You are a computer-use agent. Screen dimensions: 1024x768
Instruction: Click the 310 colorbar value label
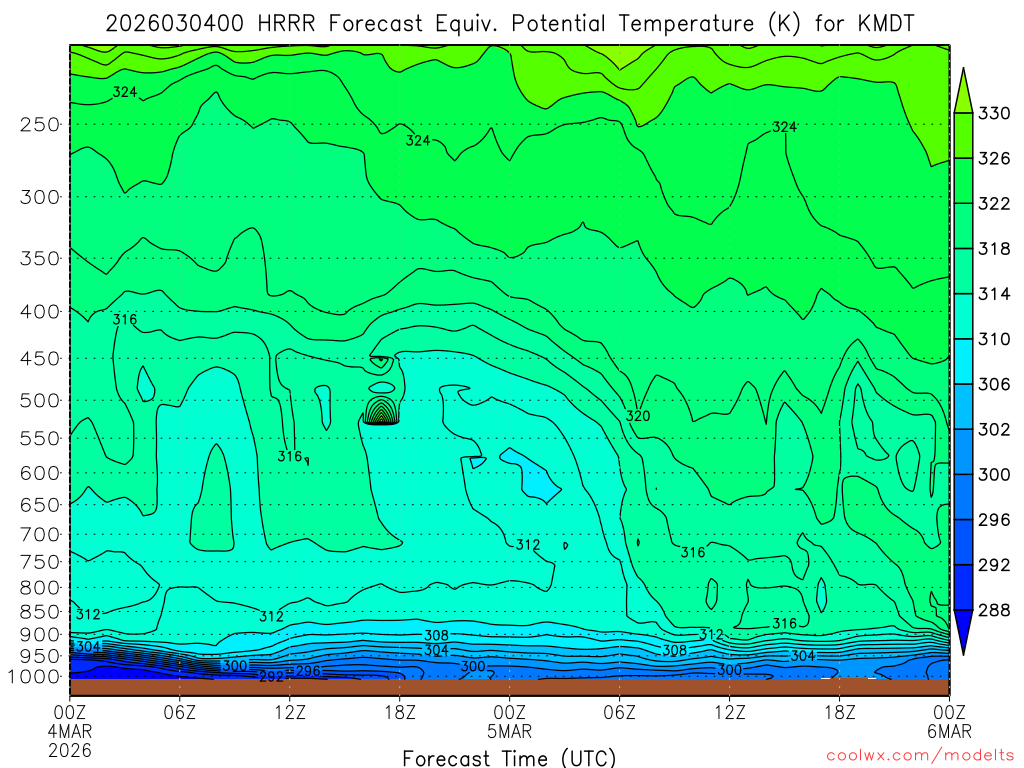[994, 339]
